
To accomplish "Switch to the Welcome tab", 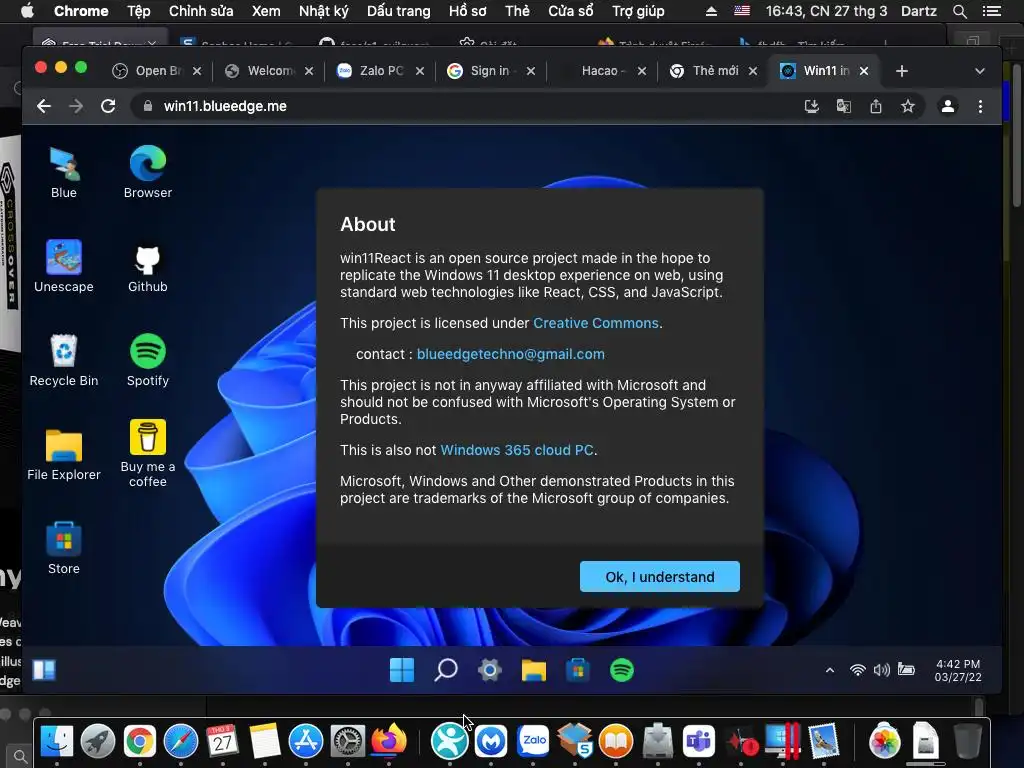I will point(269,71).
